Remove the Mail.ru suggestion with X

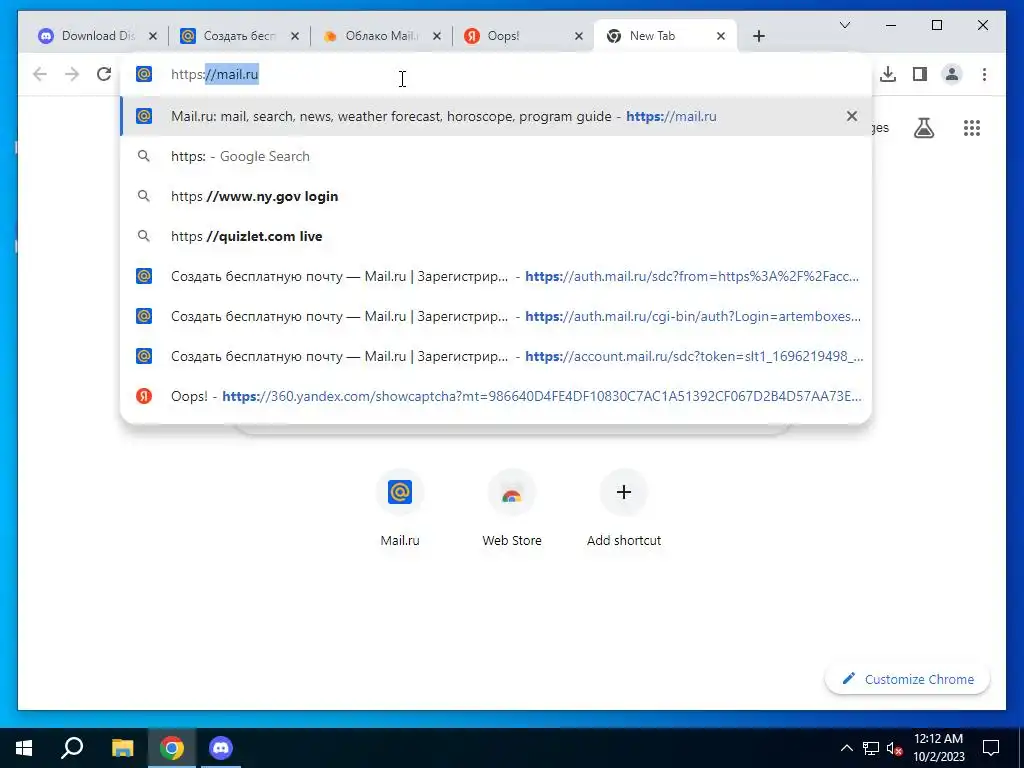click(x=852, y=116)
